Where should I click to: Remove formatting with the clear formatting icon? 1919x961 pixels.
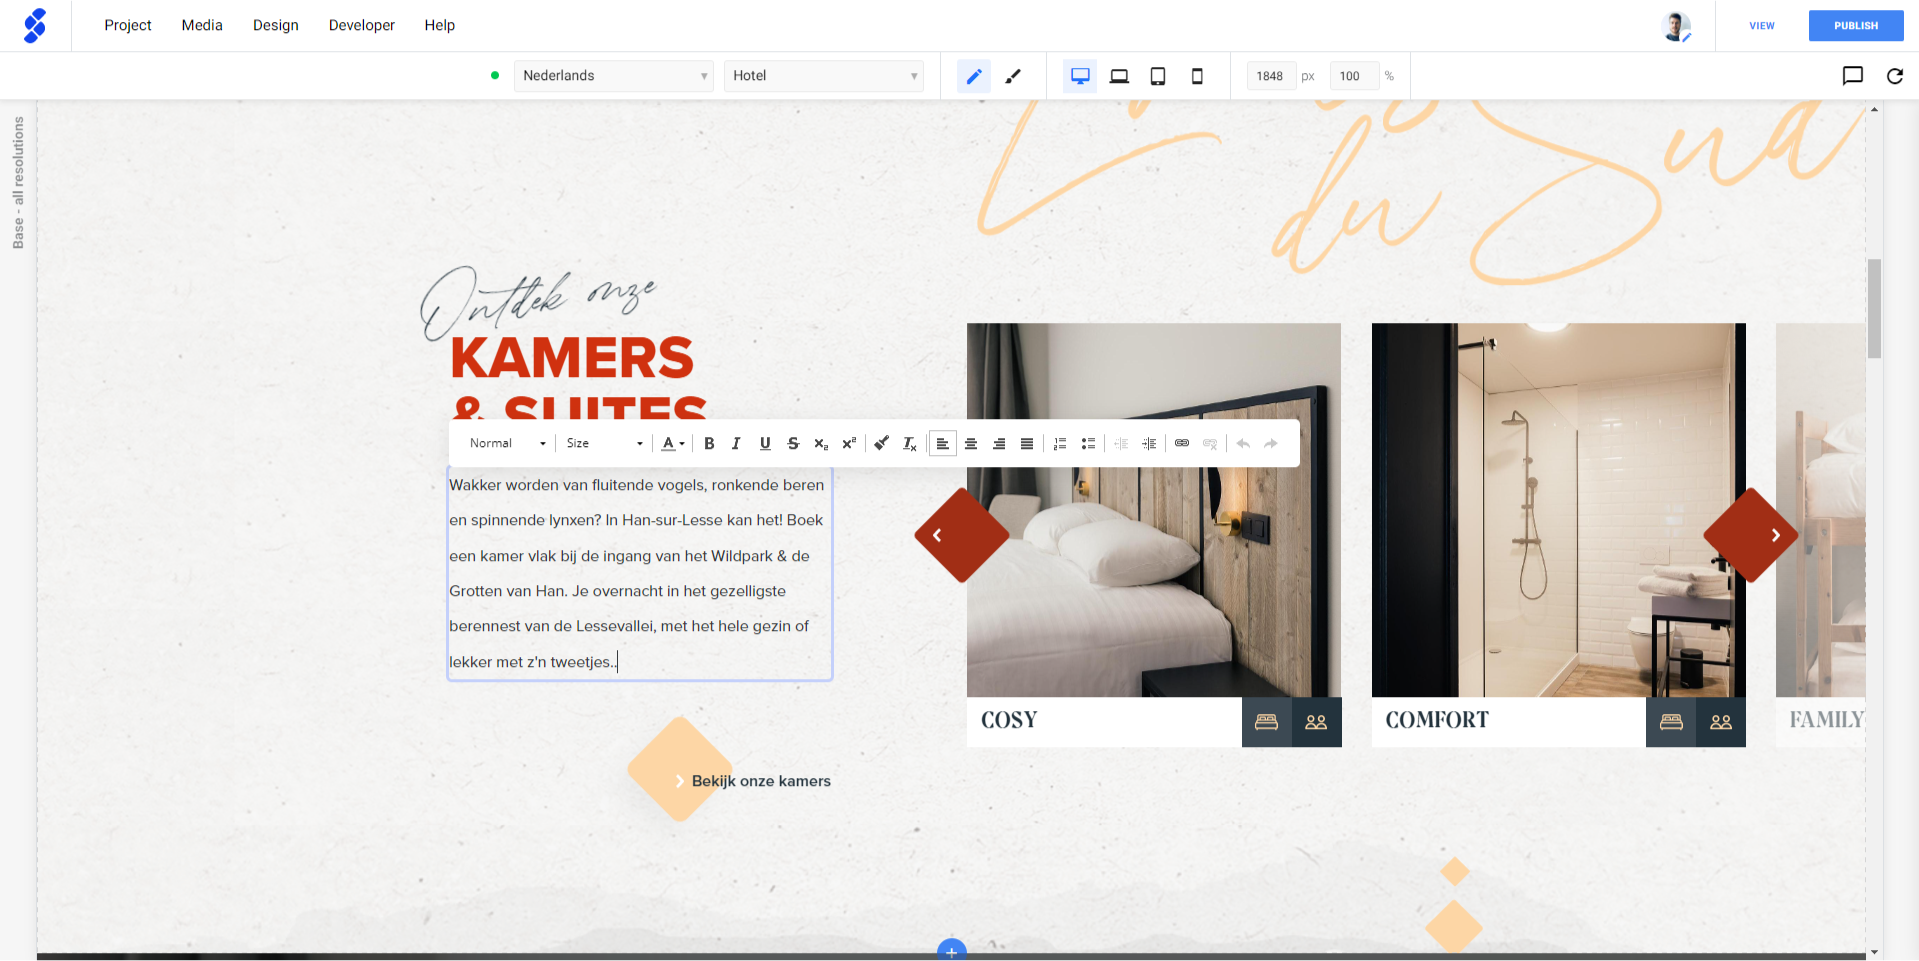click(909, 443)
